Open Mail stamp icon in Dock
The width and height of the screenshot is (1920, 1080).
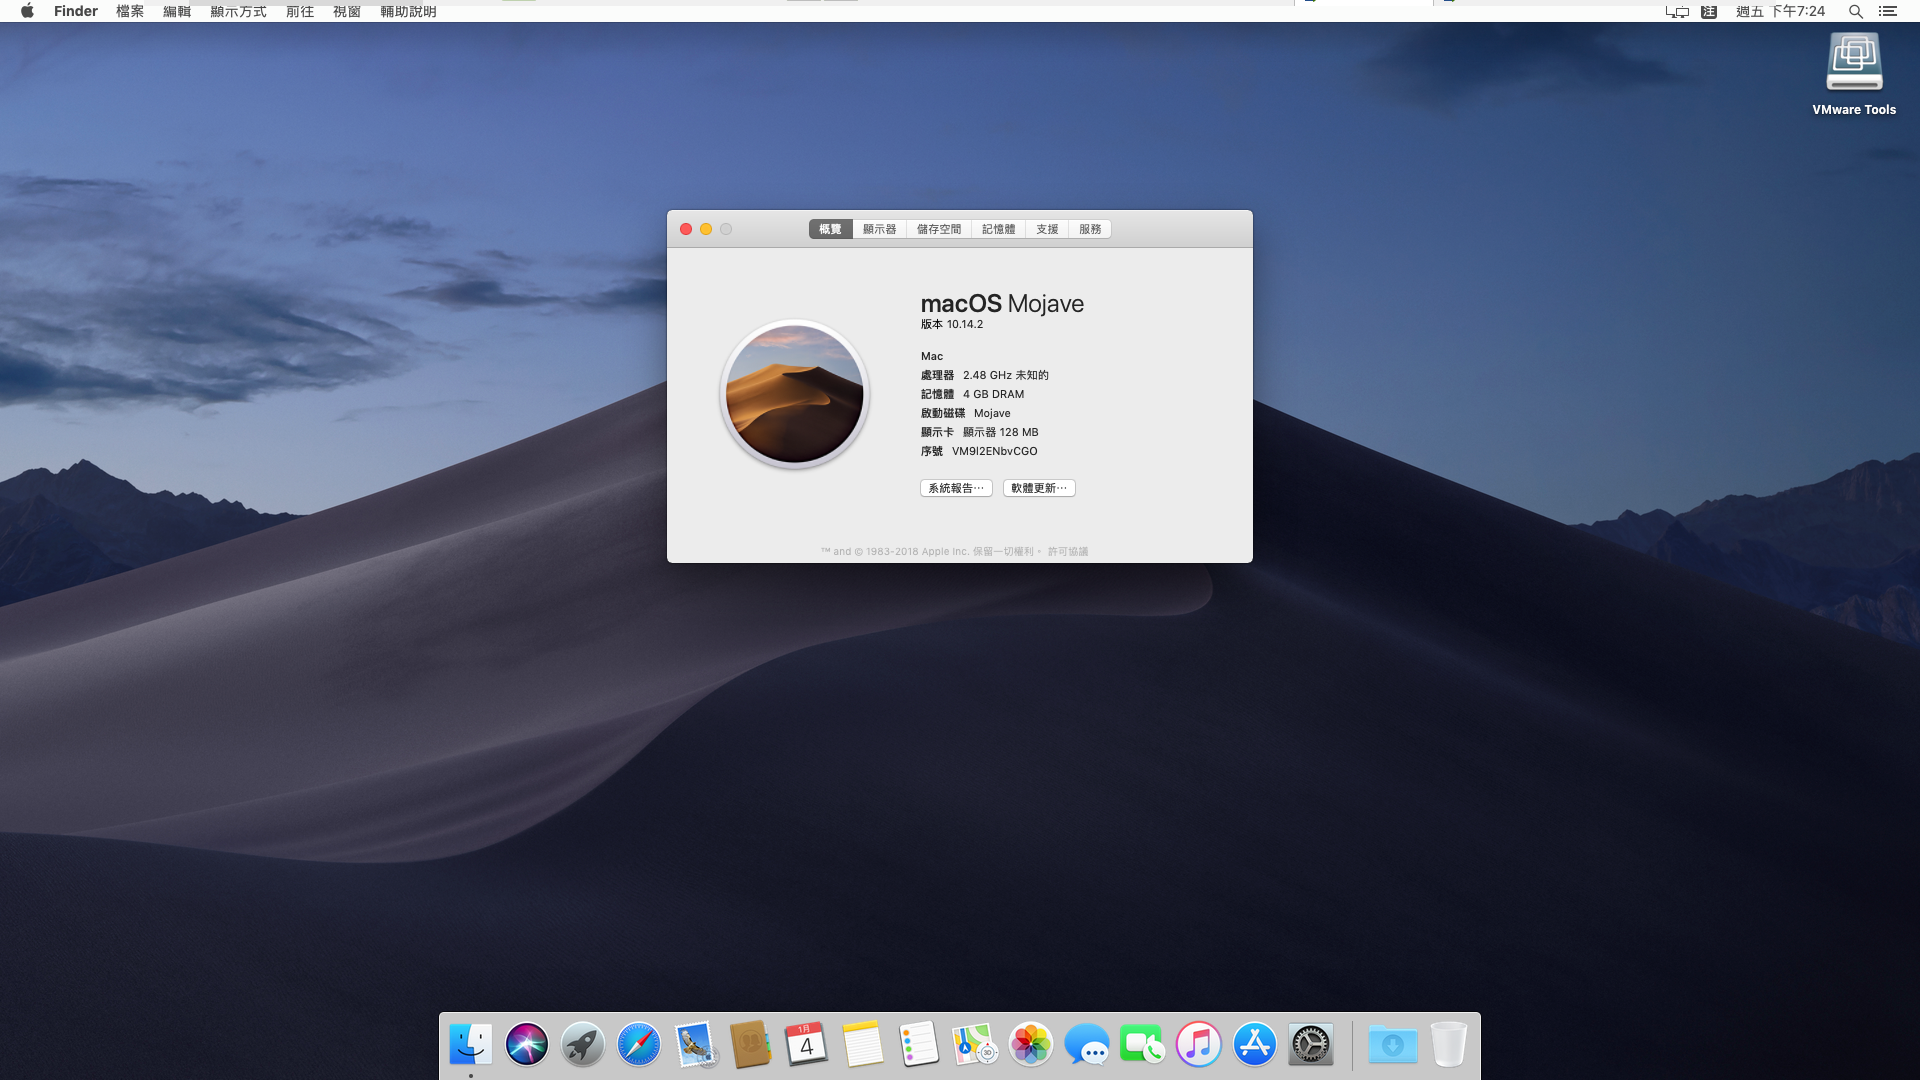695,1045
